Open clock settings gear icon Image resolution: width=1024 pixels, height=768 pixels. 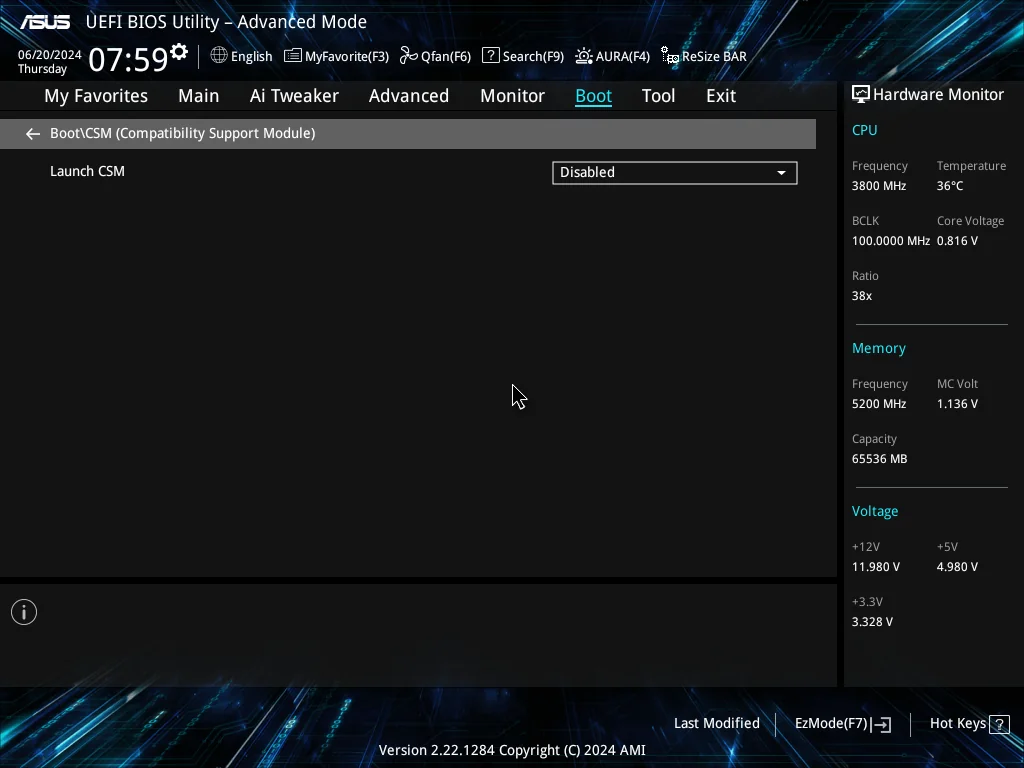pyautogui.click(x=179, y=52)
